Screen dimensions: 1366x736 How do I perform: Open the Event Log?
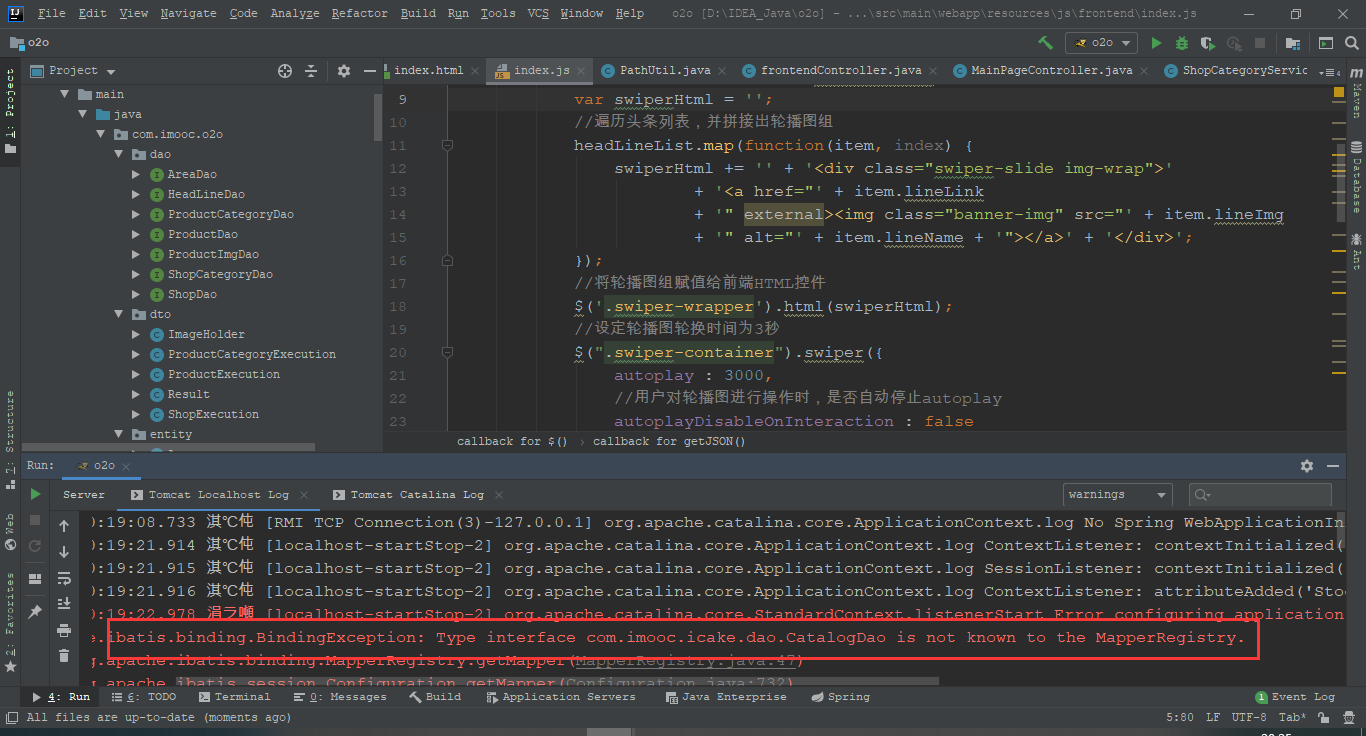click(1295, 697)
